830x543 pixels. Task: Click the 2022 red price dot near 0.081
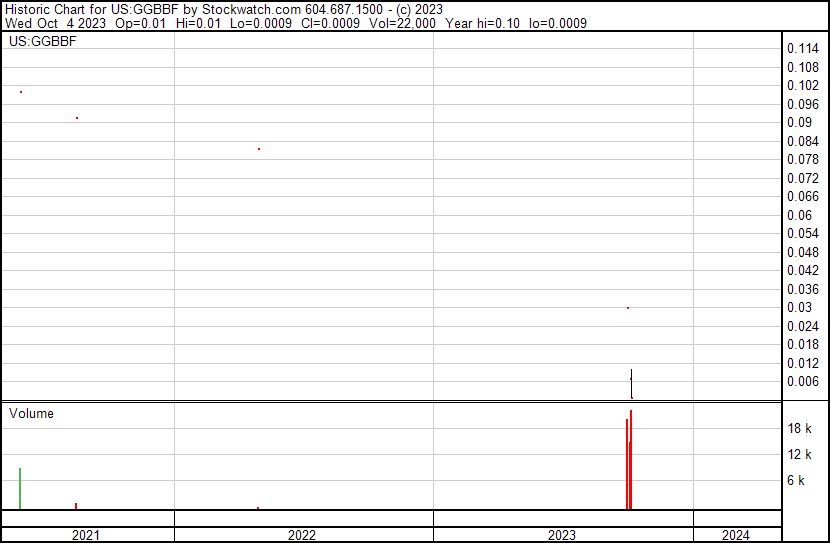point(259,149)
